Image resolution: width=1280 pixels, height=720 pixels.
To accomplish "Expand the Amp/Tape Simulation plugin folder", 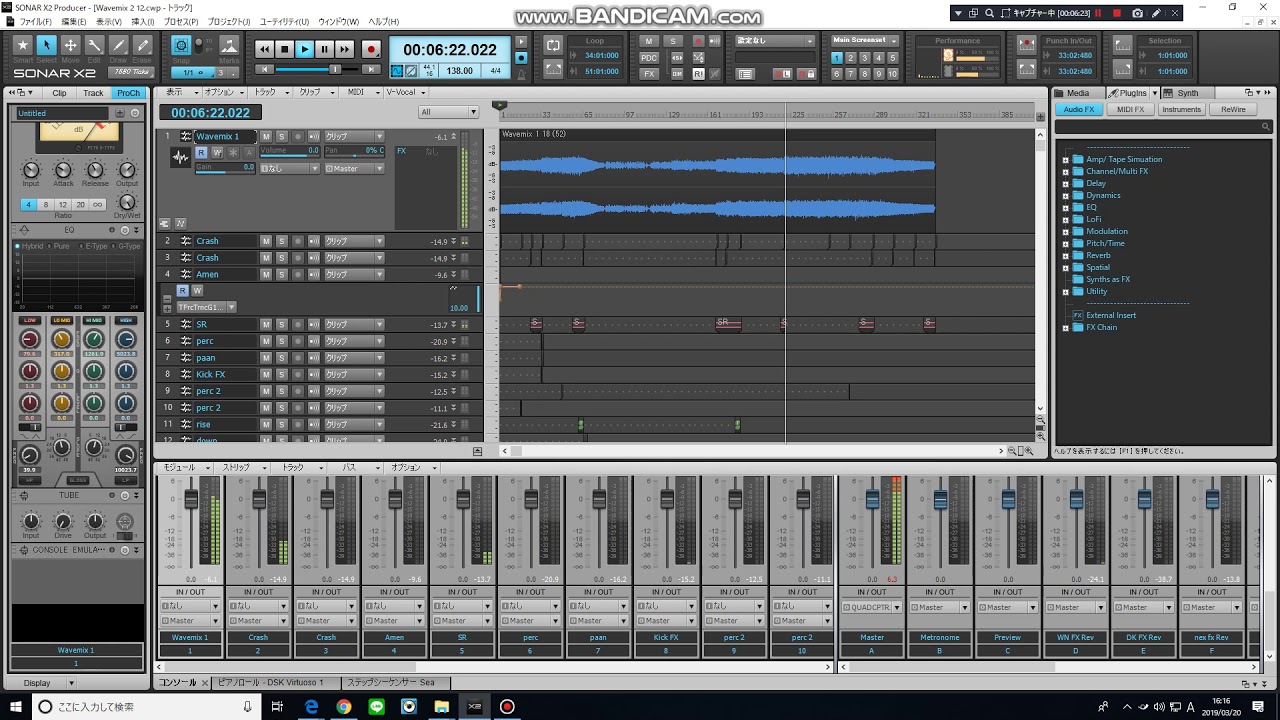I will 1066,159.
